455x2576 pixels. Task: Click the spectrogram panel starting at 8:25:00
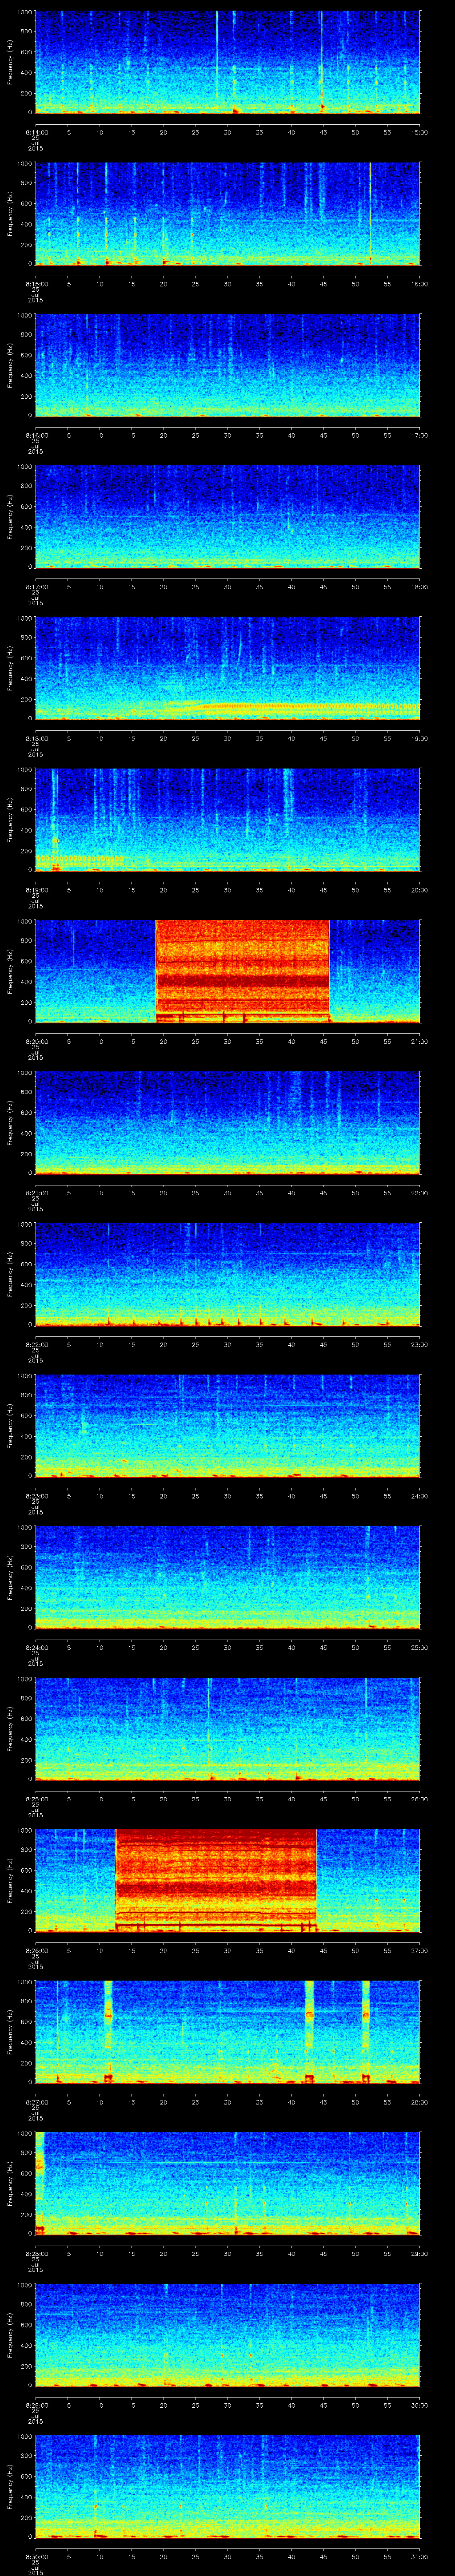point(228,1729)
